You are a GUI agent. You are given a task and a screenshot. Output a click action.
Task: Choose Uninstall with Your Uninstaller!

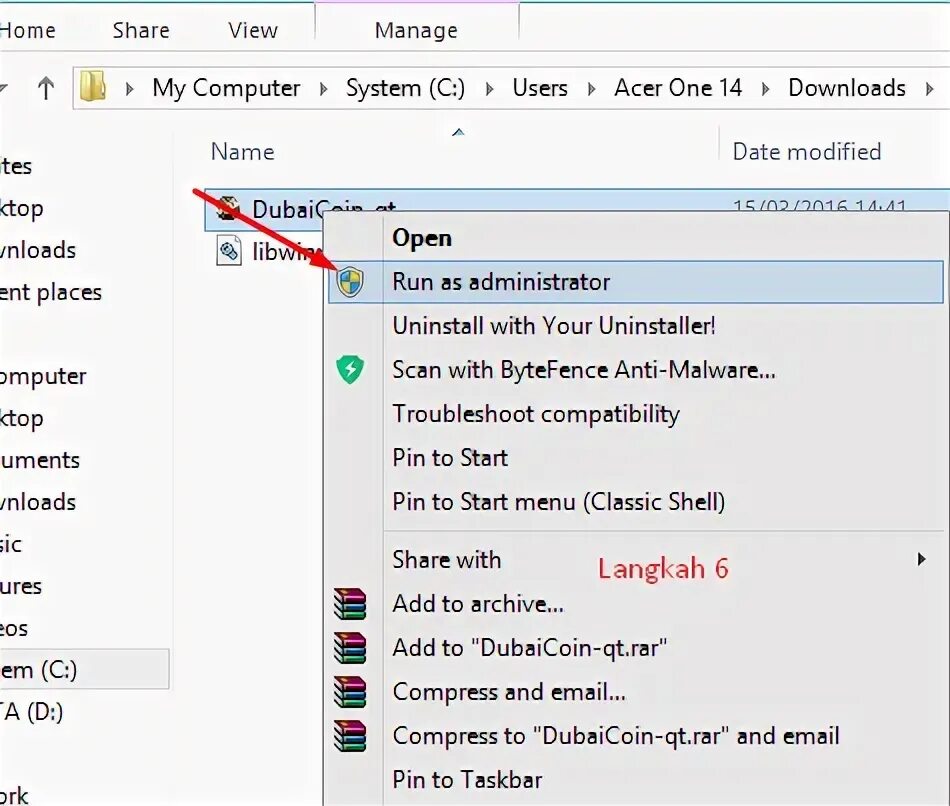(x=635, y=326)
